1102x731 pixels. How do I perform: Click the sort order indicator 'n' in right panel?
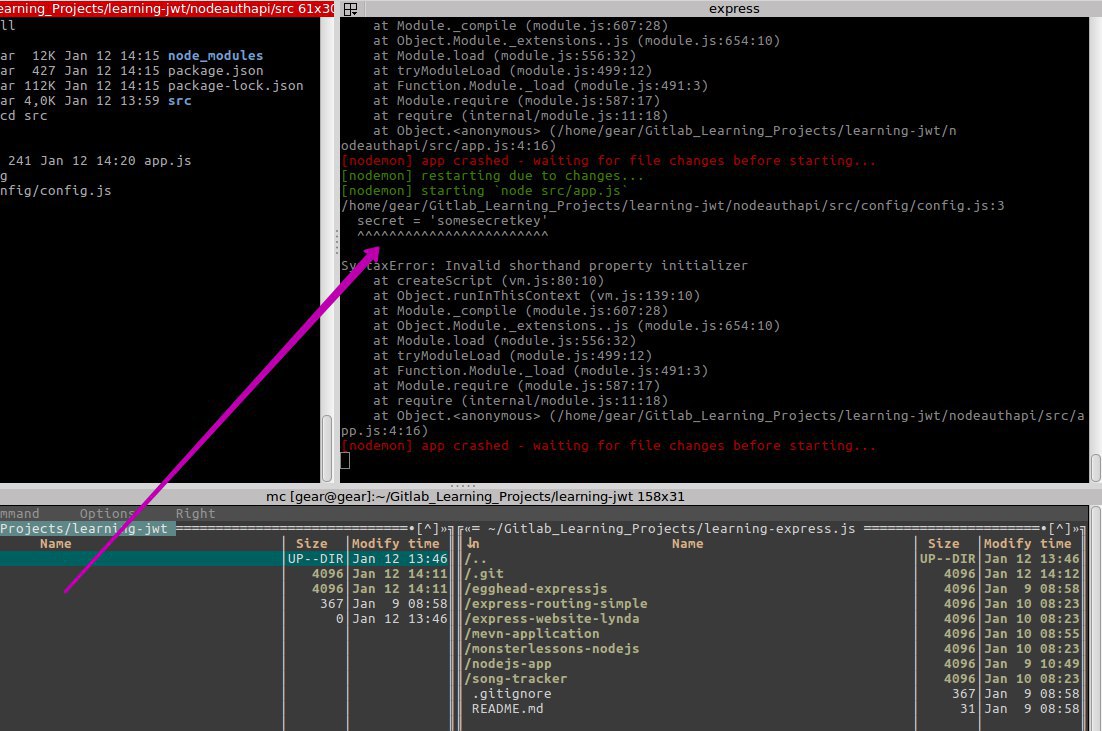[474, 543]
